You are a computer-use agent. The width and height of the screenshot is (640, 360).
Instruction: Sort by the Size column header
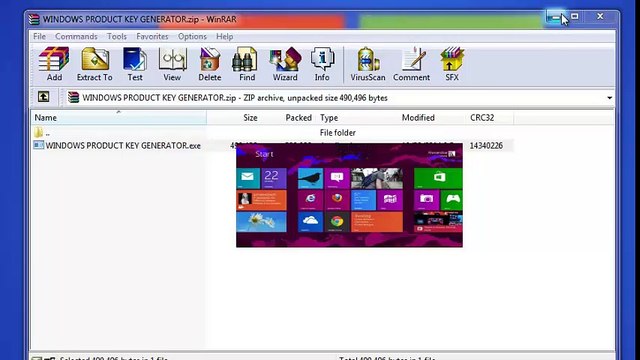coord(233,118)
